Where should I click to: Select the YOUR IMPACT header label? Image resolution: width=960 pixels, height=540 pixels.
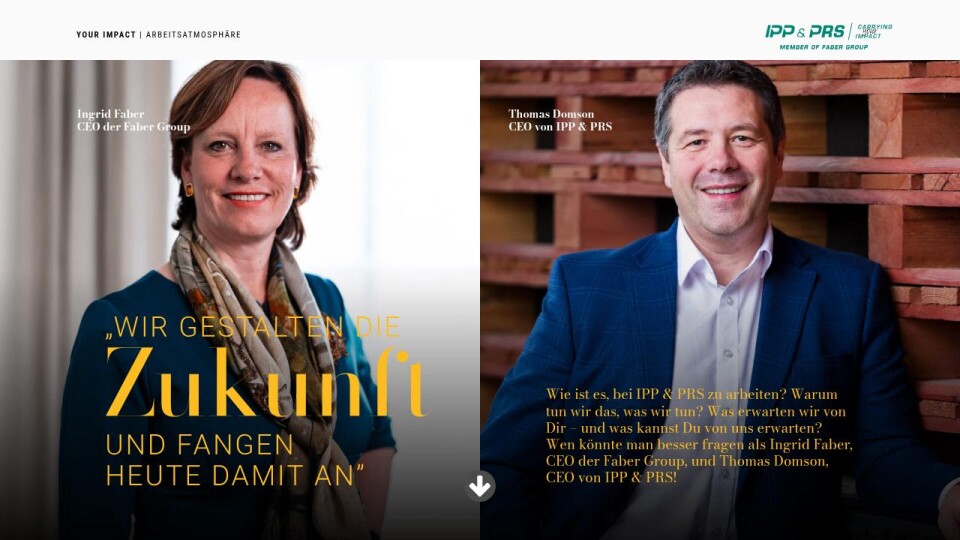[x=106, y=35]
